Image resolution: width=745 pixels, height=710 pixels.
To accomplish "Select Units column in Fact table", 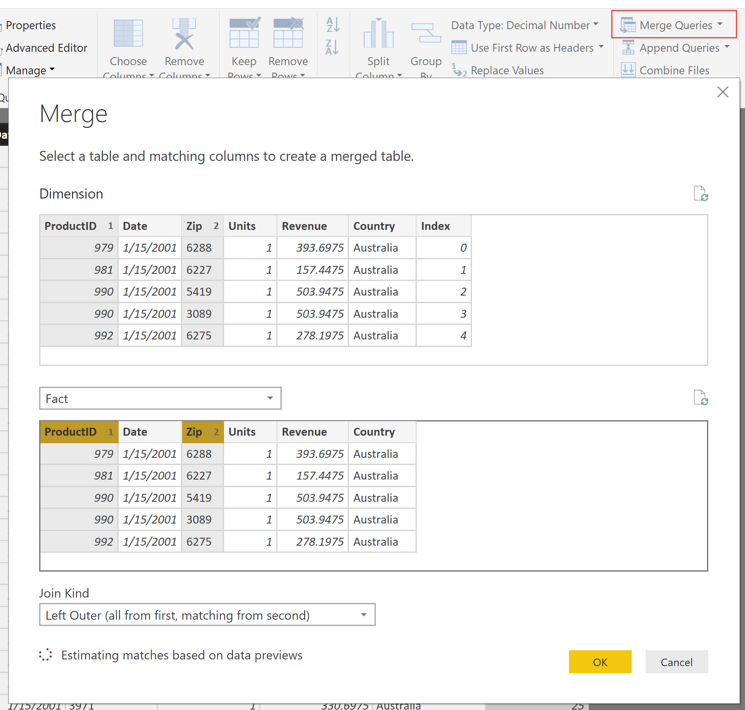I will [x=250, y=432].
